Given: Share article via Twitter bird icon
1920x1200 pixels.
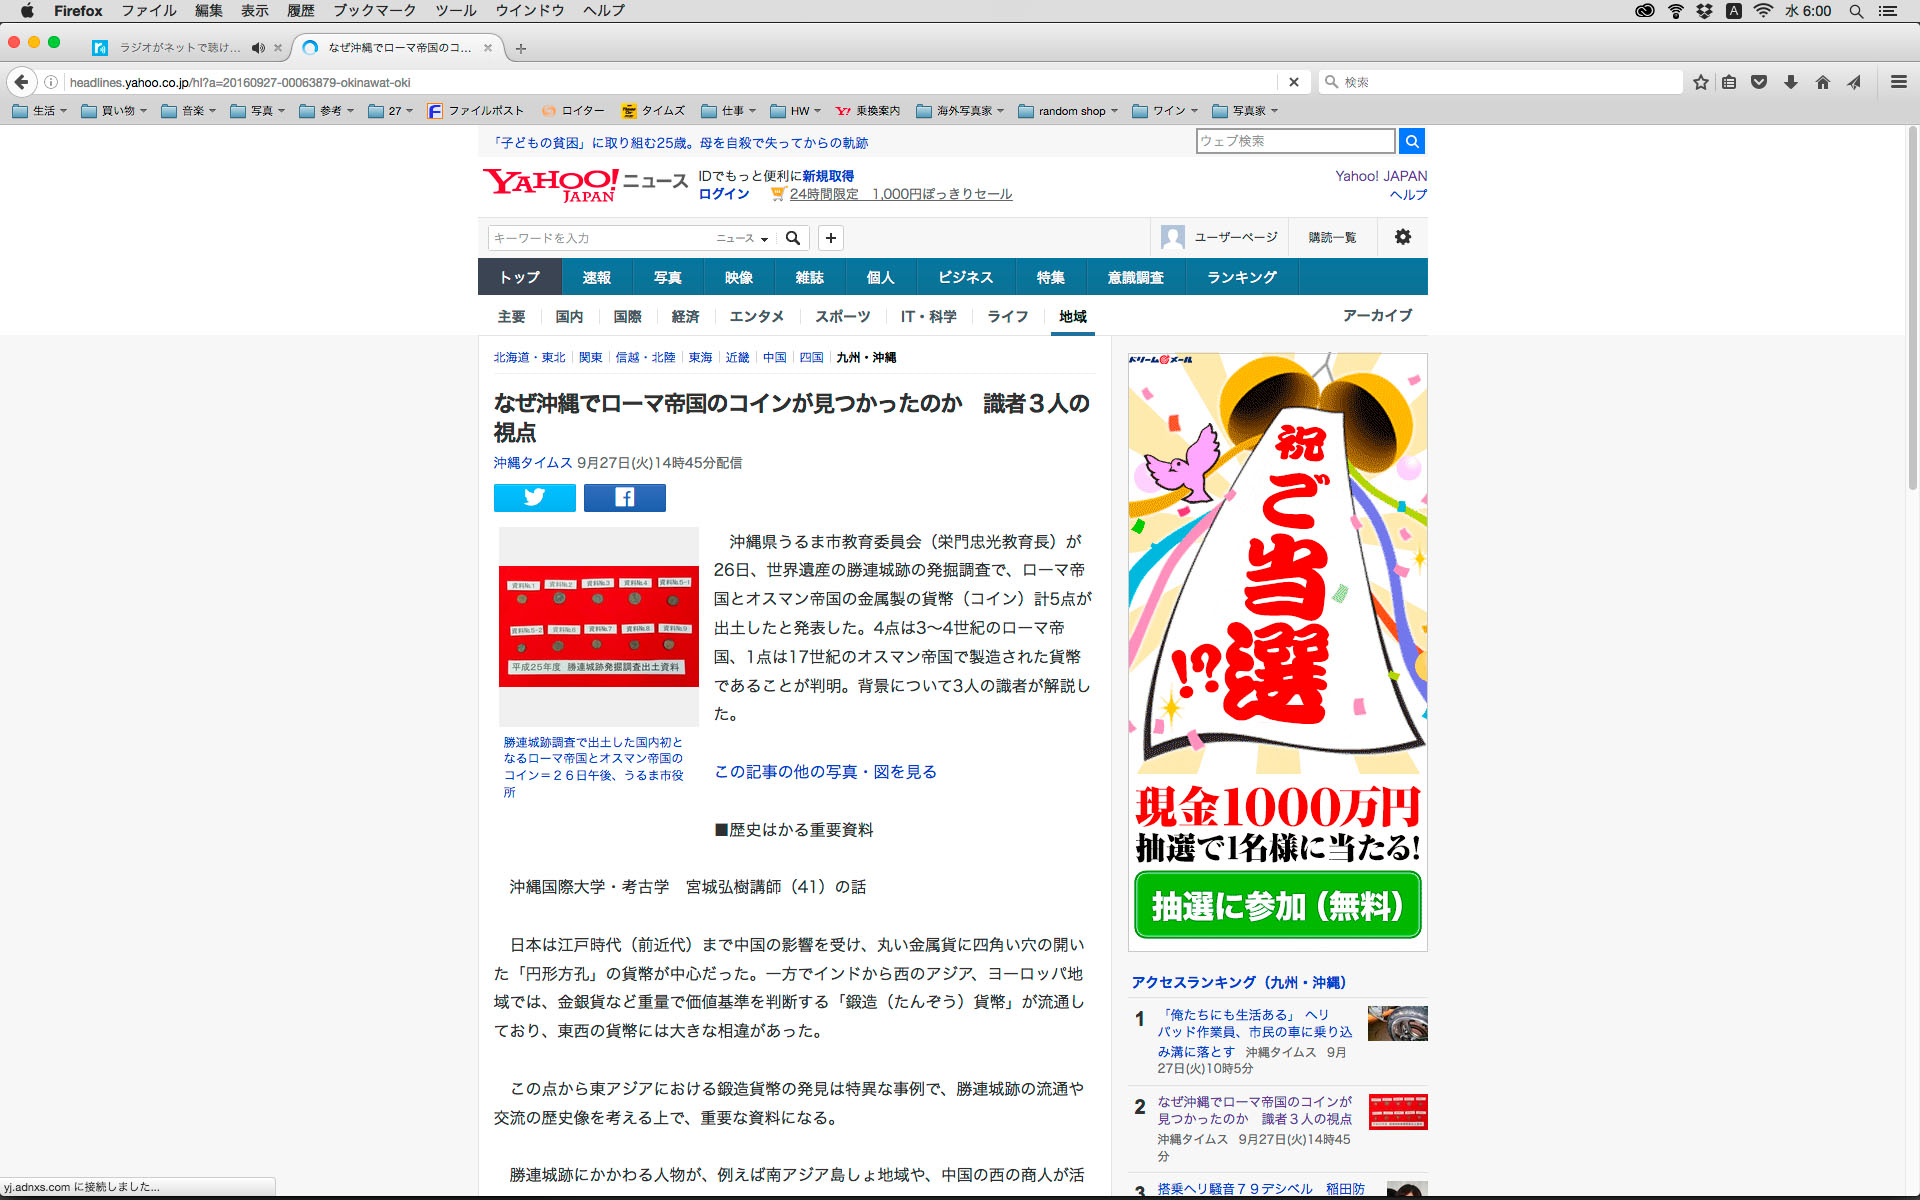Looking at the screenshot, I should coord(534,497).
